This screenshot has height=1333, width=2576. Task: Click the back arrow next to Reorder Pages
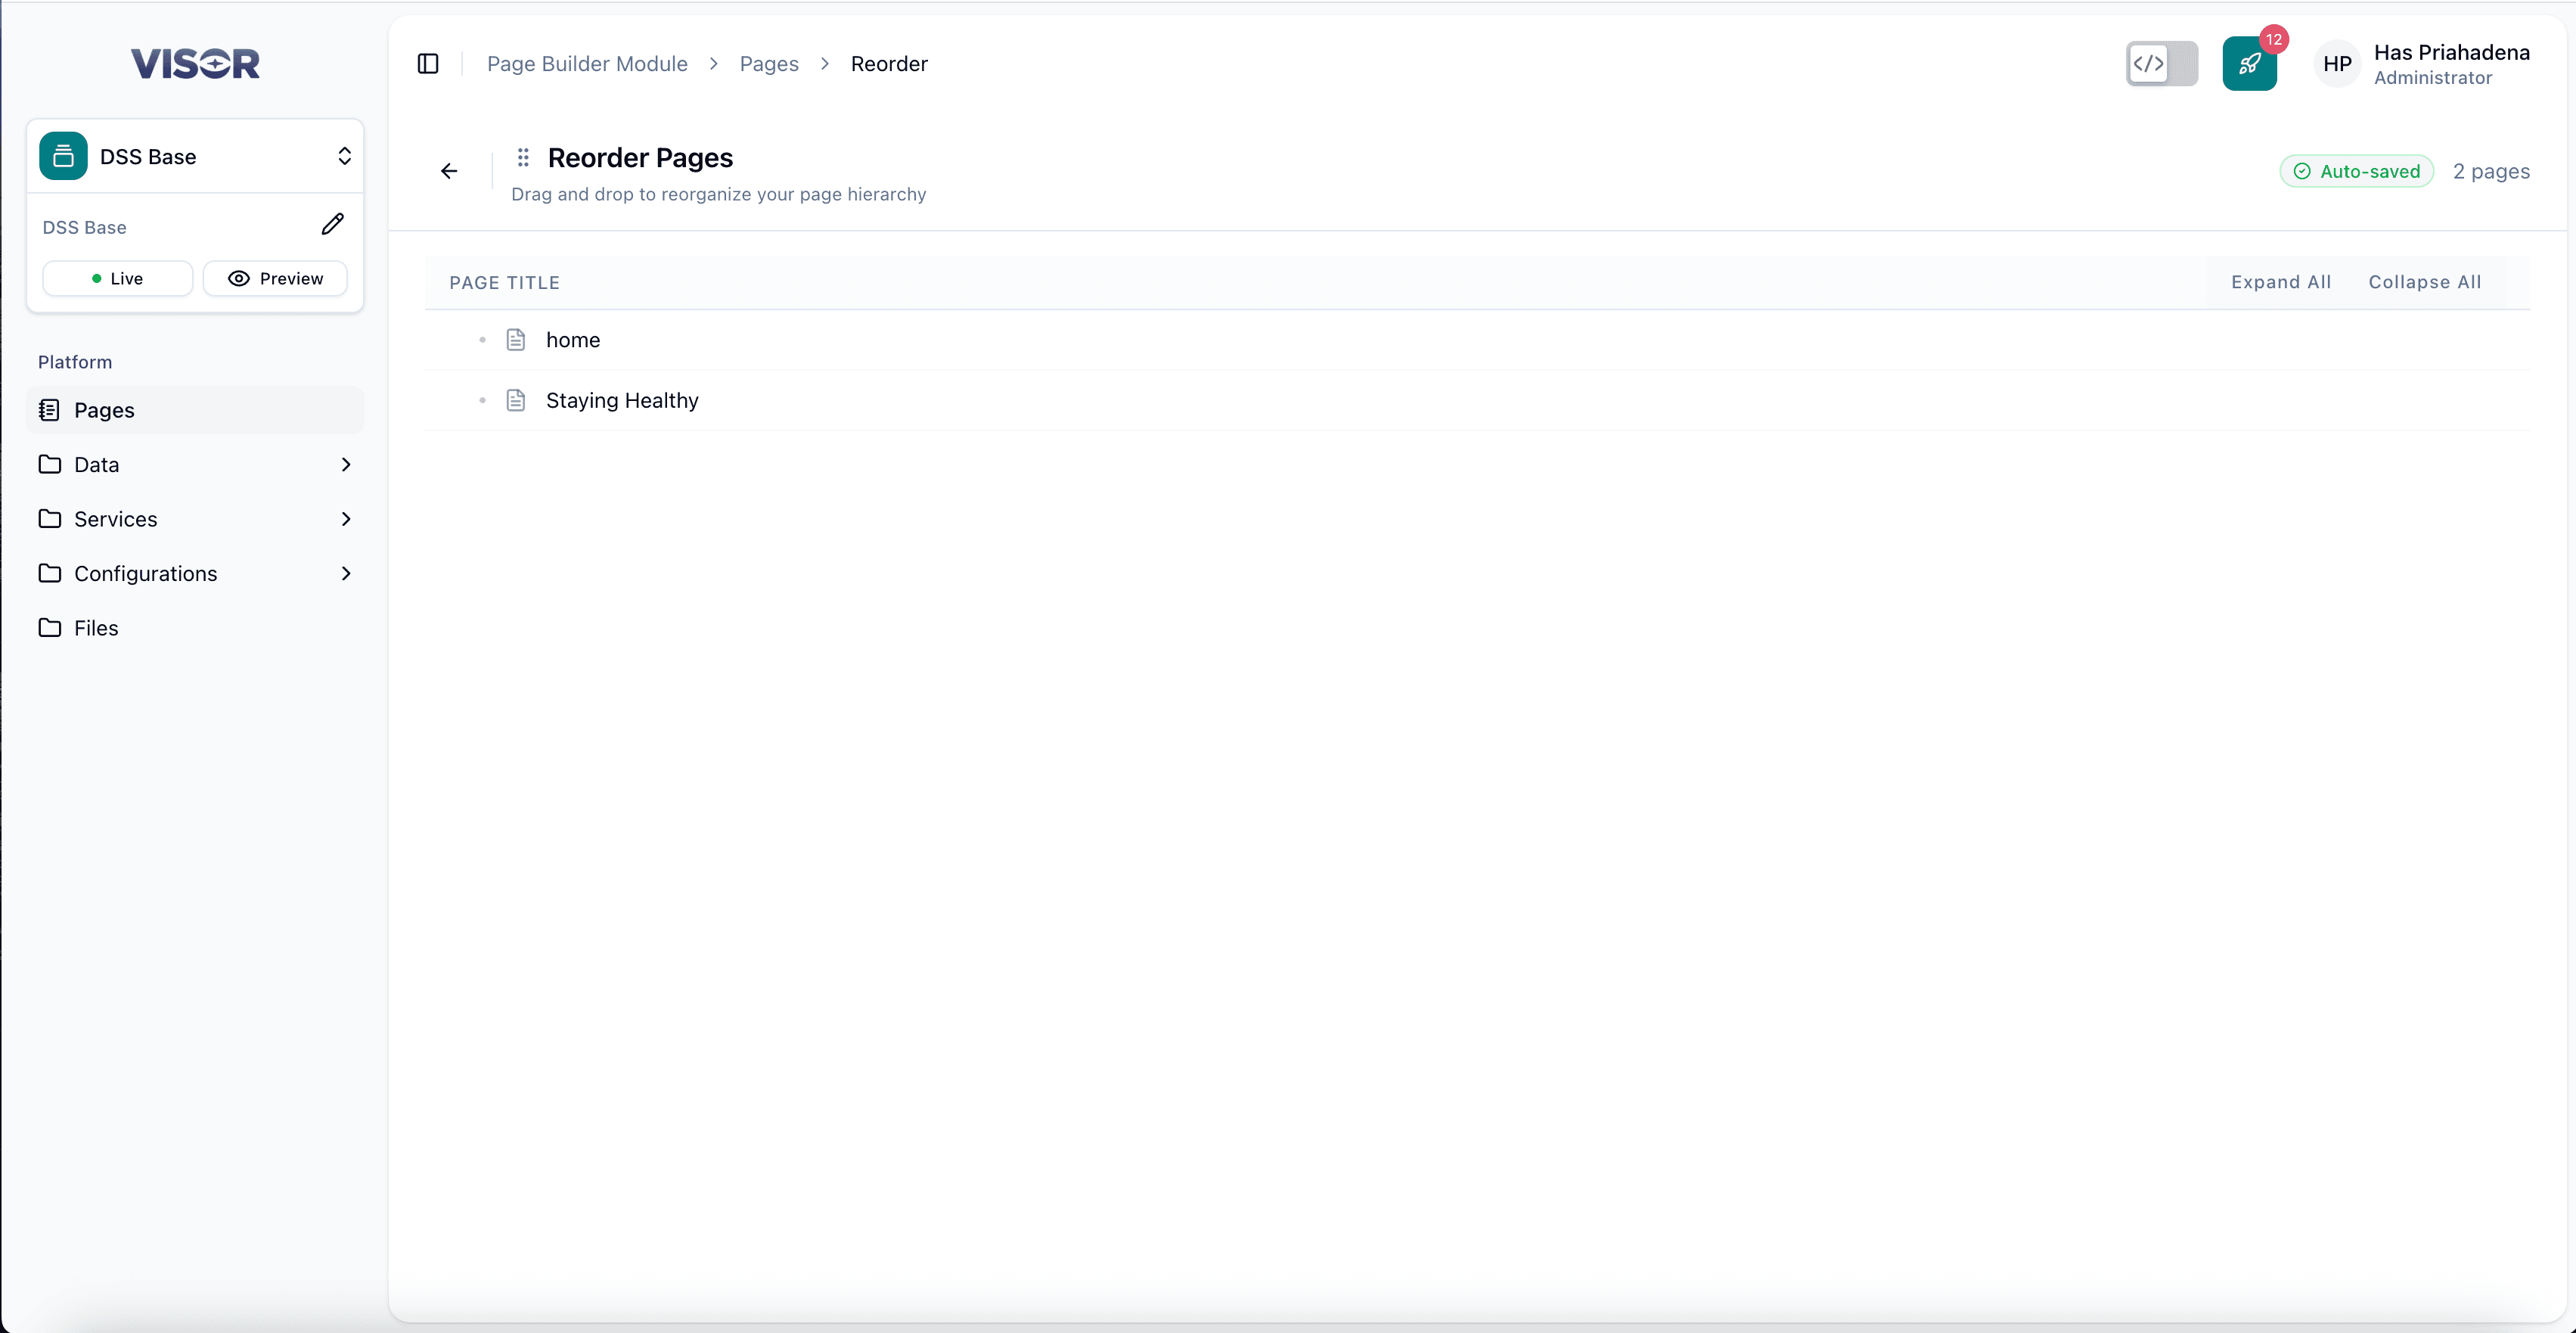448,170
